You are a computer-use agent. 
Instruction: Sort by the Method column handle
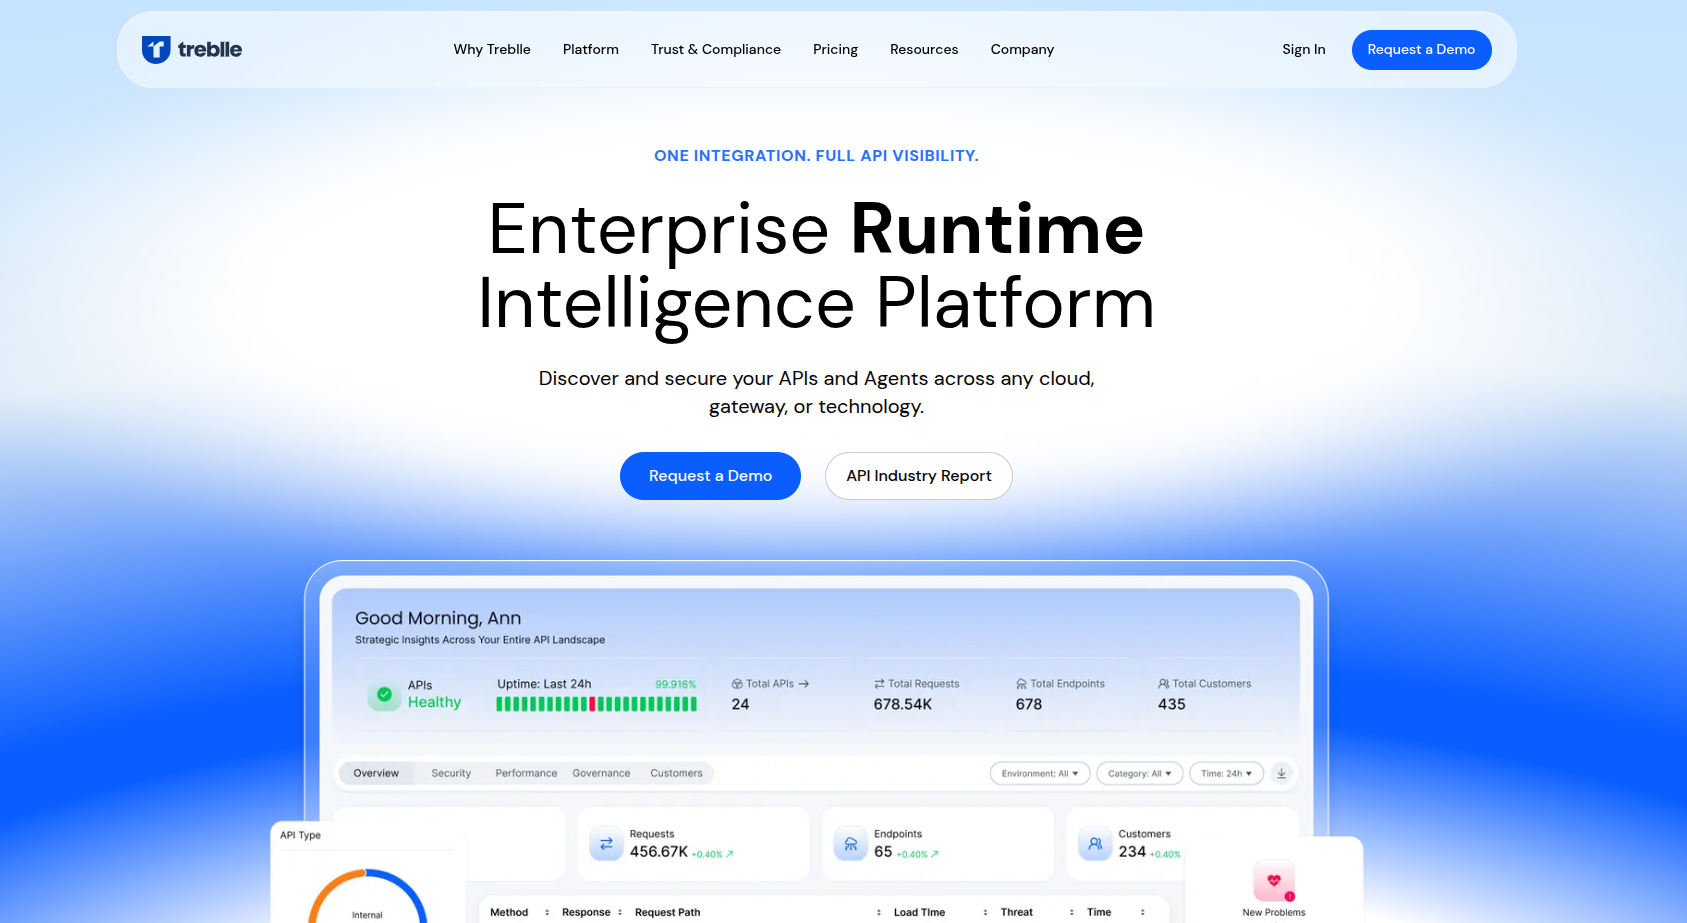tap(547, 912)
